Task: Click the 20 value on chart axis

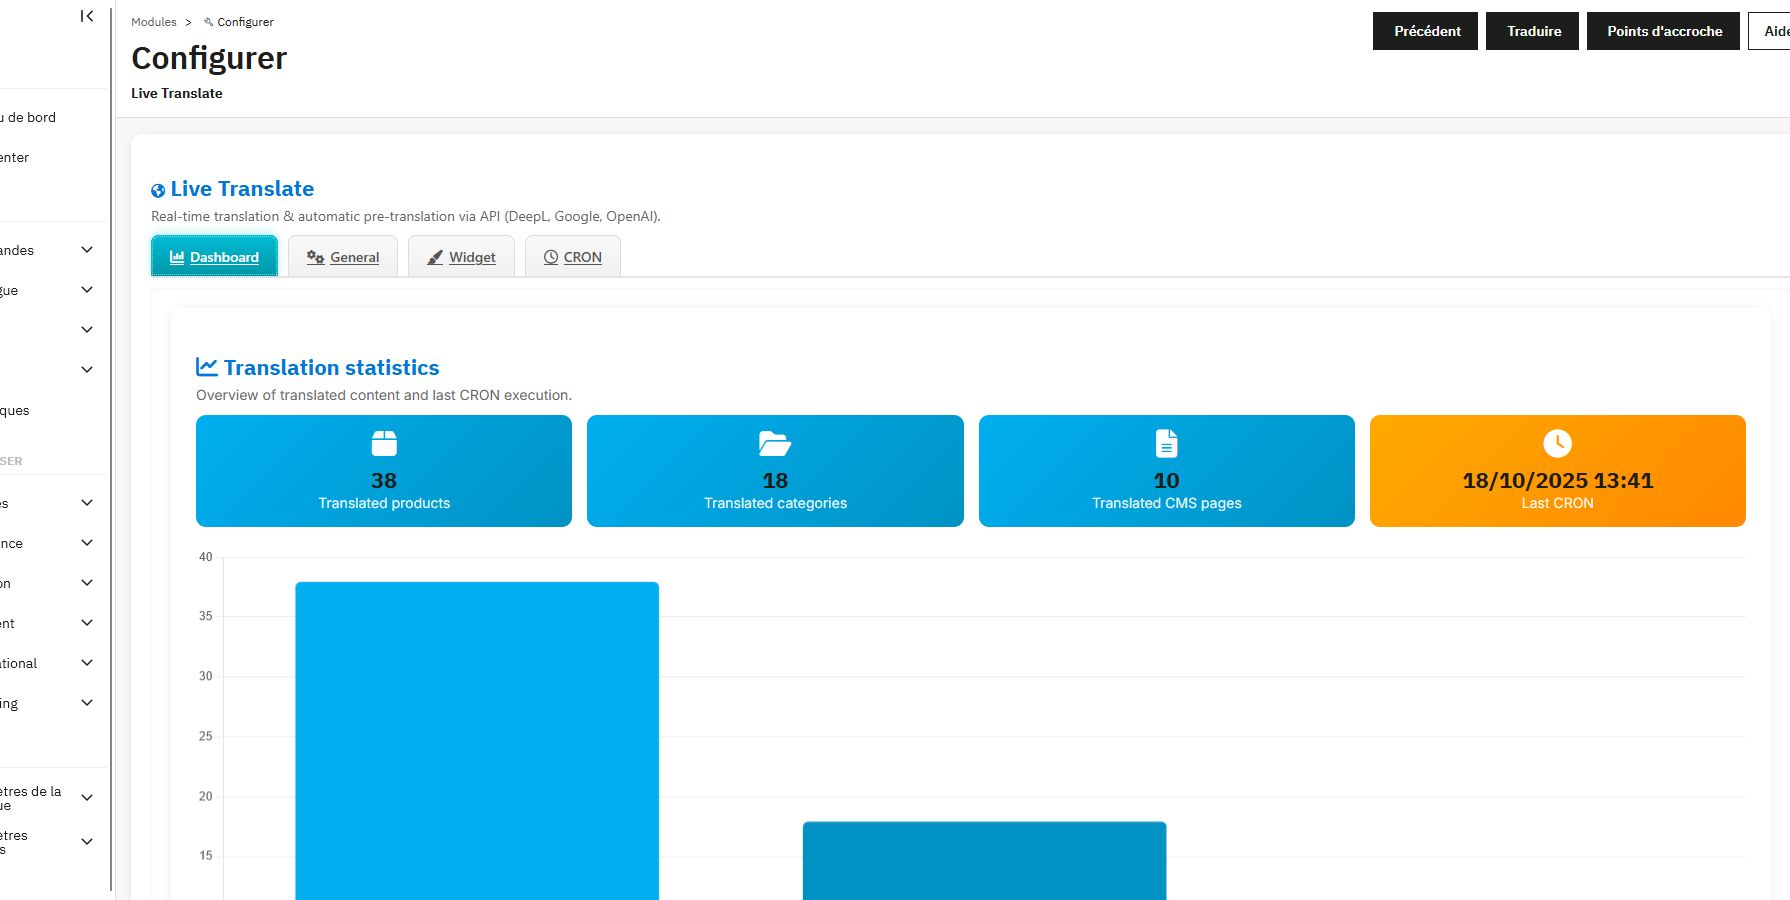Action: (x=205, y=796)
